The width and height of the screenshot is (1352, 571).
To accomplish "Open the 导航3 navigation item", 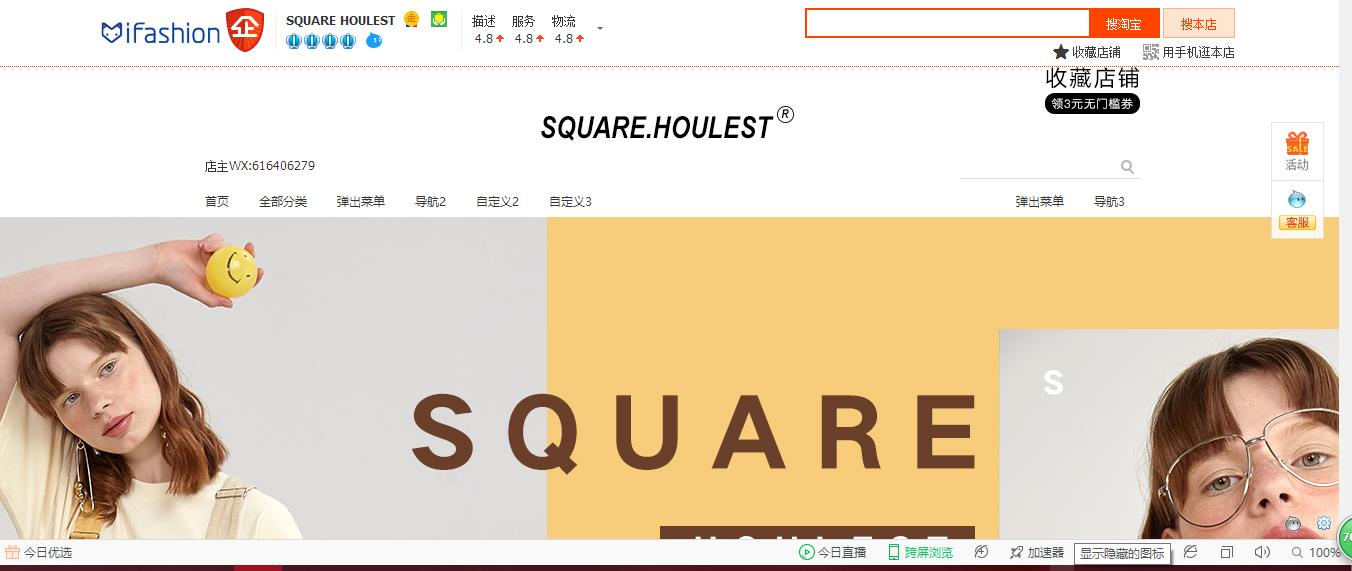I will [1109, 201].
